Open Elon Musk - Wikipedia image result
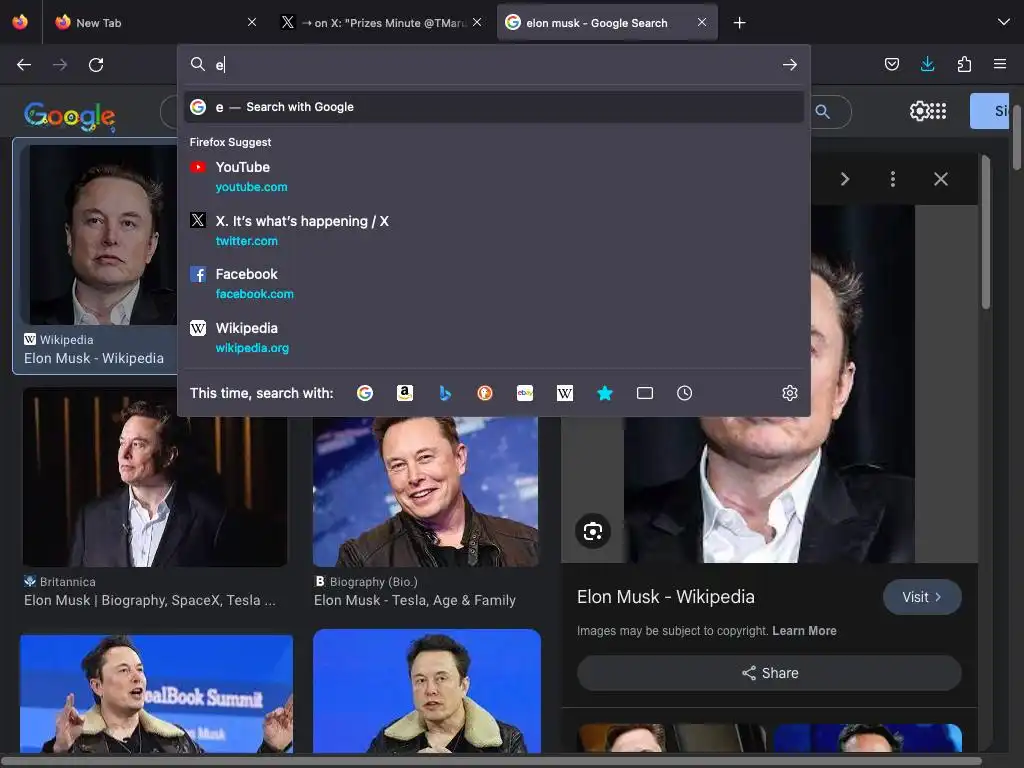Image resolution: width=1024 pixels, height=768 pixels. pos(95,256)
